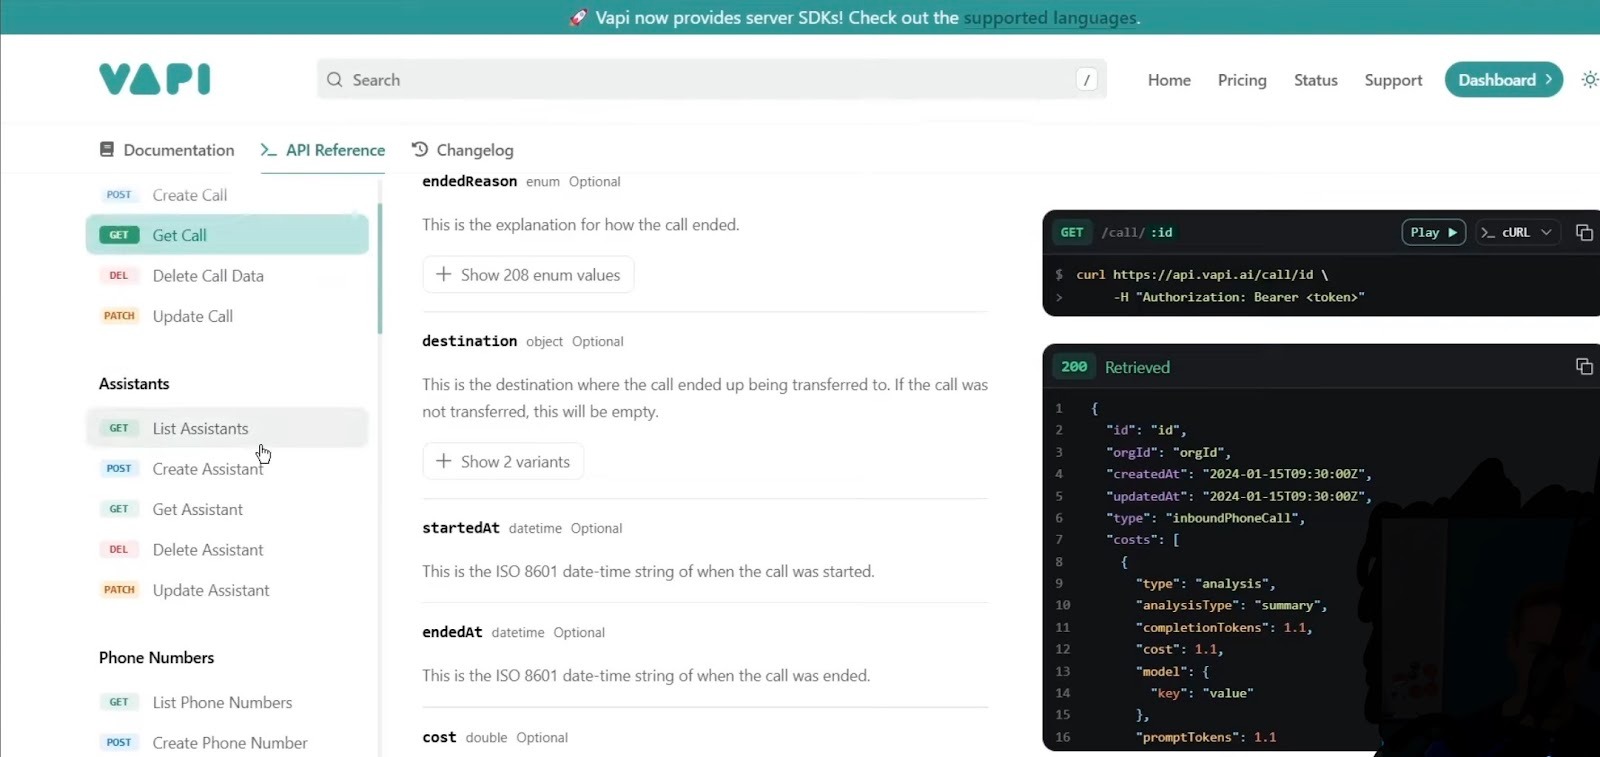Click the VAPI logo
The image size is (1600, 757).
[155, 79]
